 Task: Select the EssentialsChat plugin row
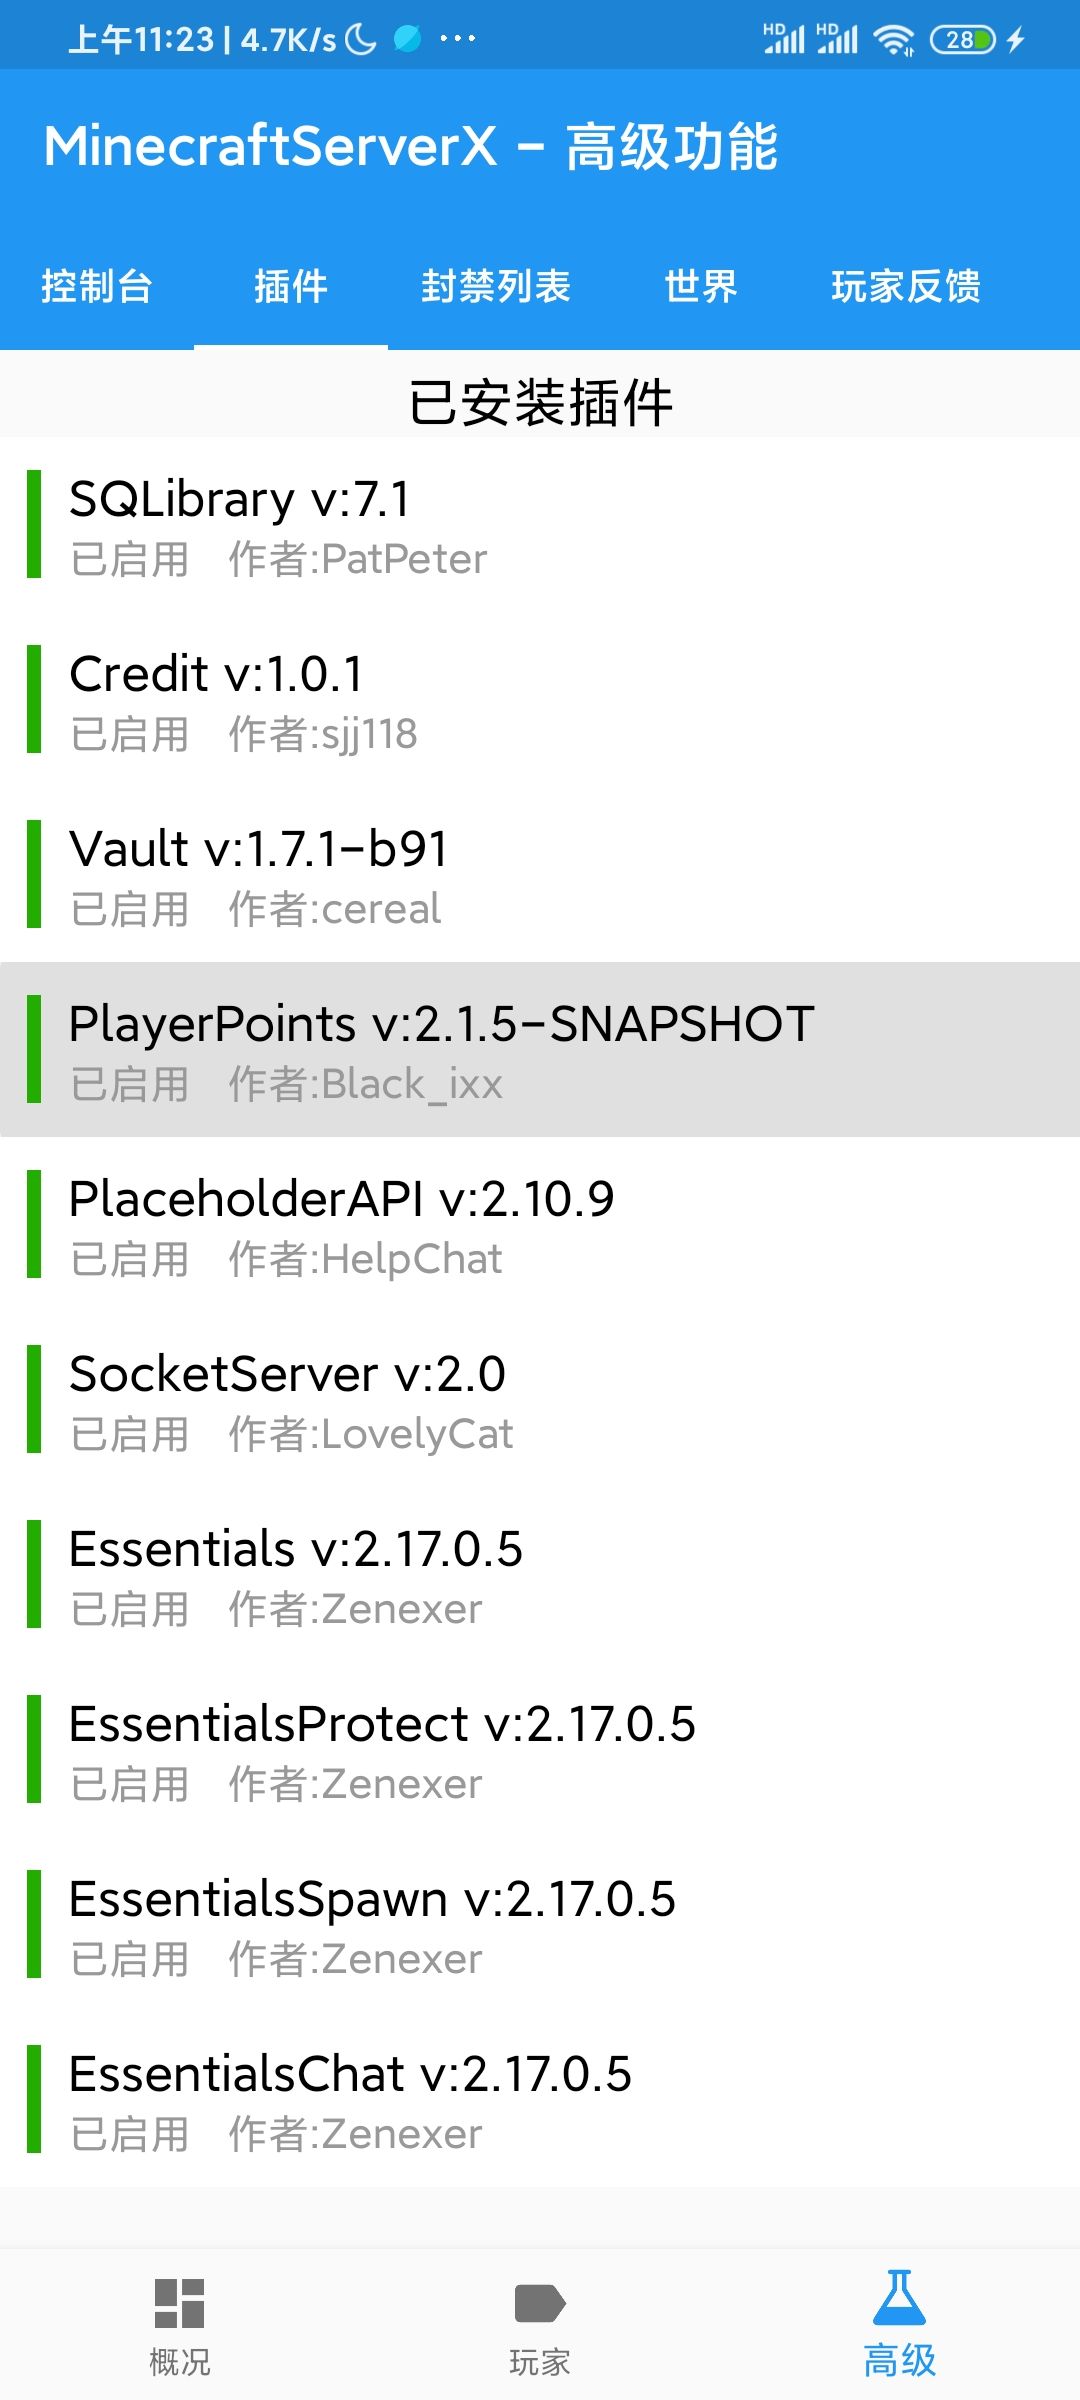click(x=540, y=2100)
